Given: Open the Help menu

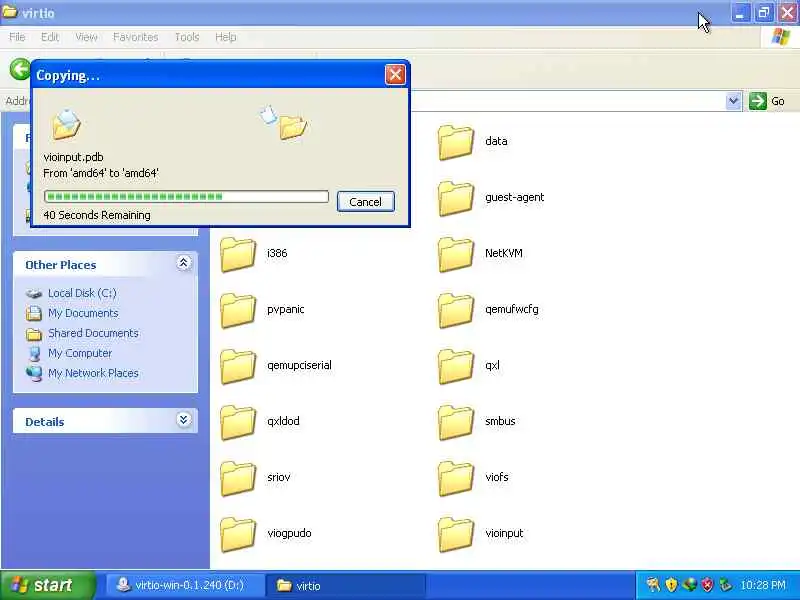Looking at the screenshot, I should (x=226, y=37).
